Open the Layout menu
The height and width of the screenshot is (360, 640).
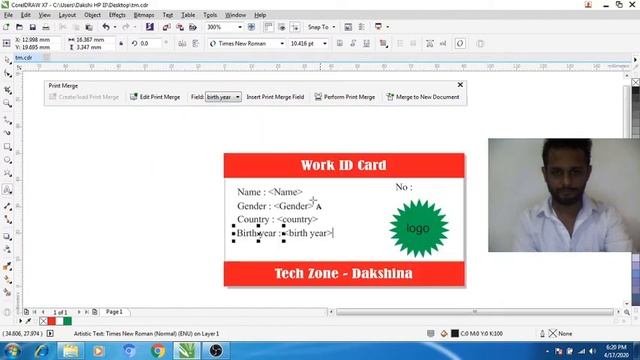(x=67, y=15)
